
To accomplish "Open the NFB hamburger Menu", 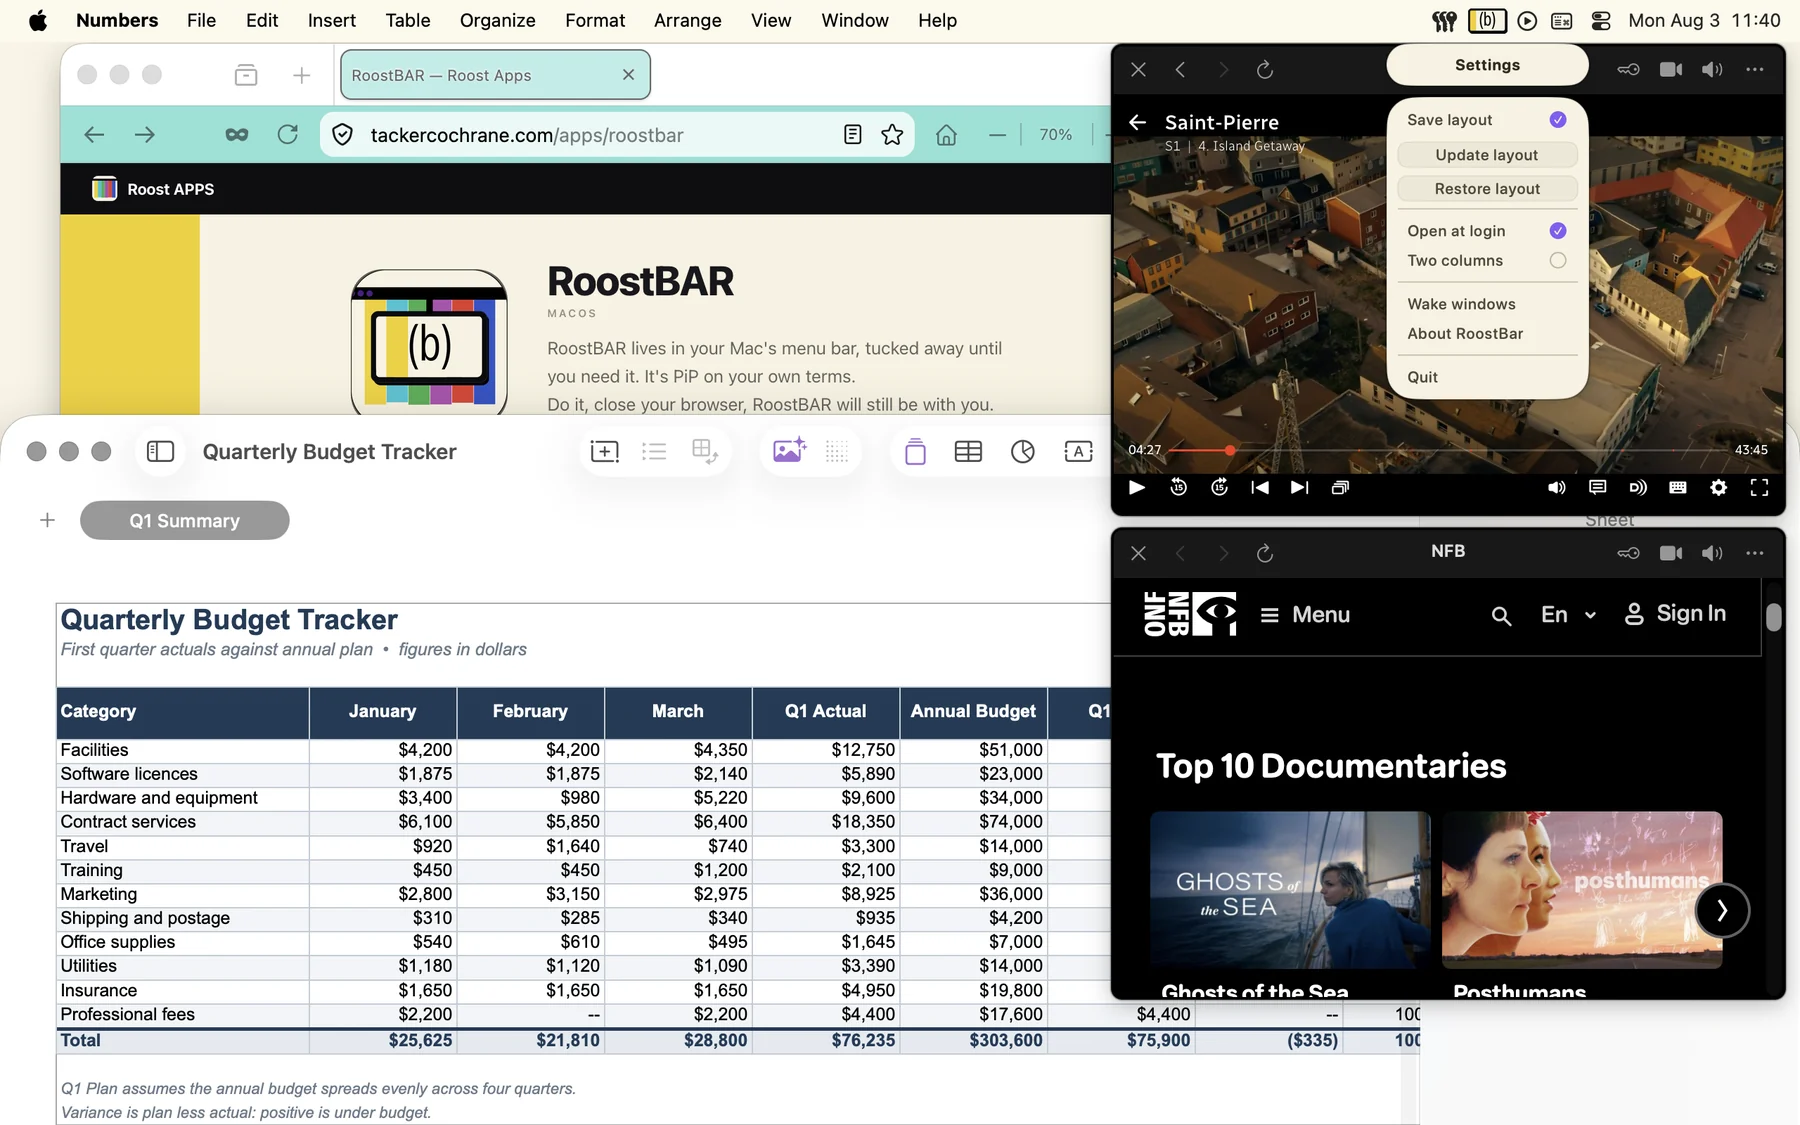I will [1305, 615].
